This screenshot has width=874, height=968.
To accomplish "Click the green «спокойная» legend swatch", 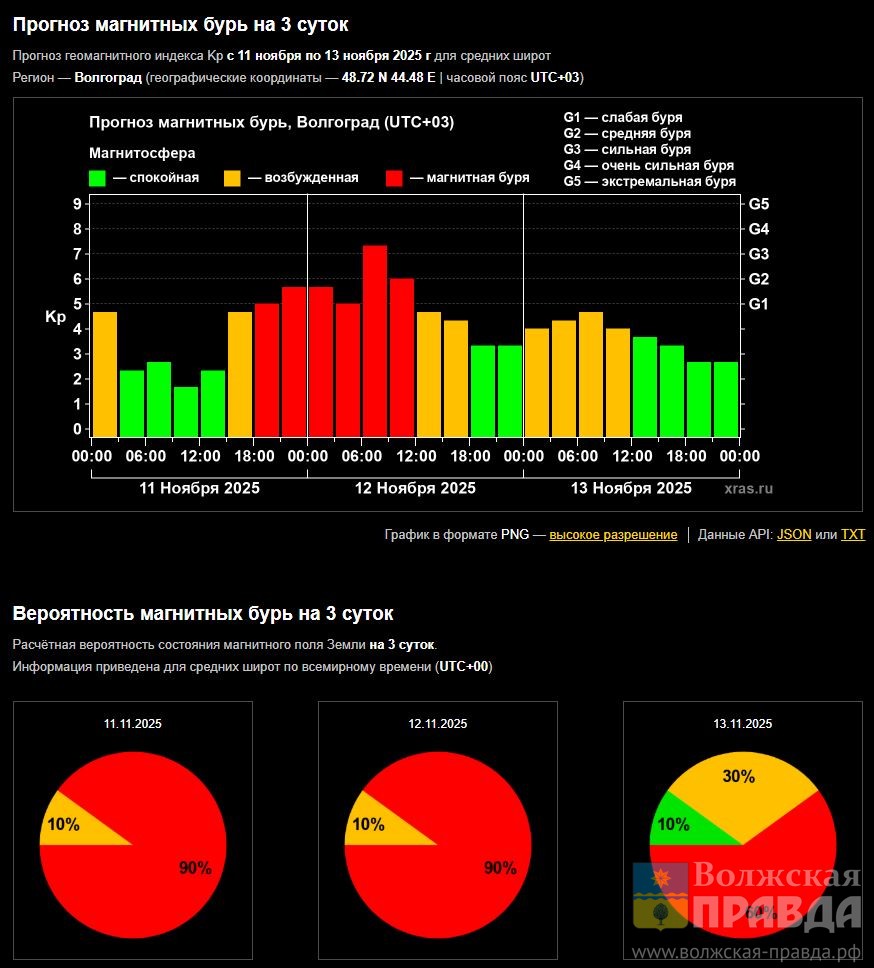I will pos(97,178).
